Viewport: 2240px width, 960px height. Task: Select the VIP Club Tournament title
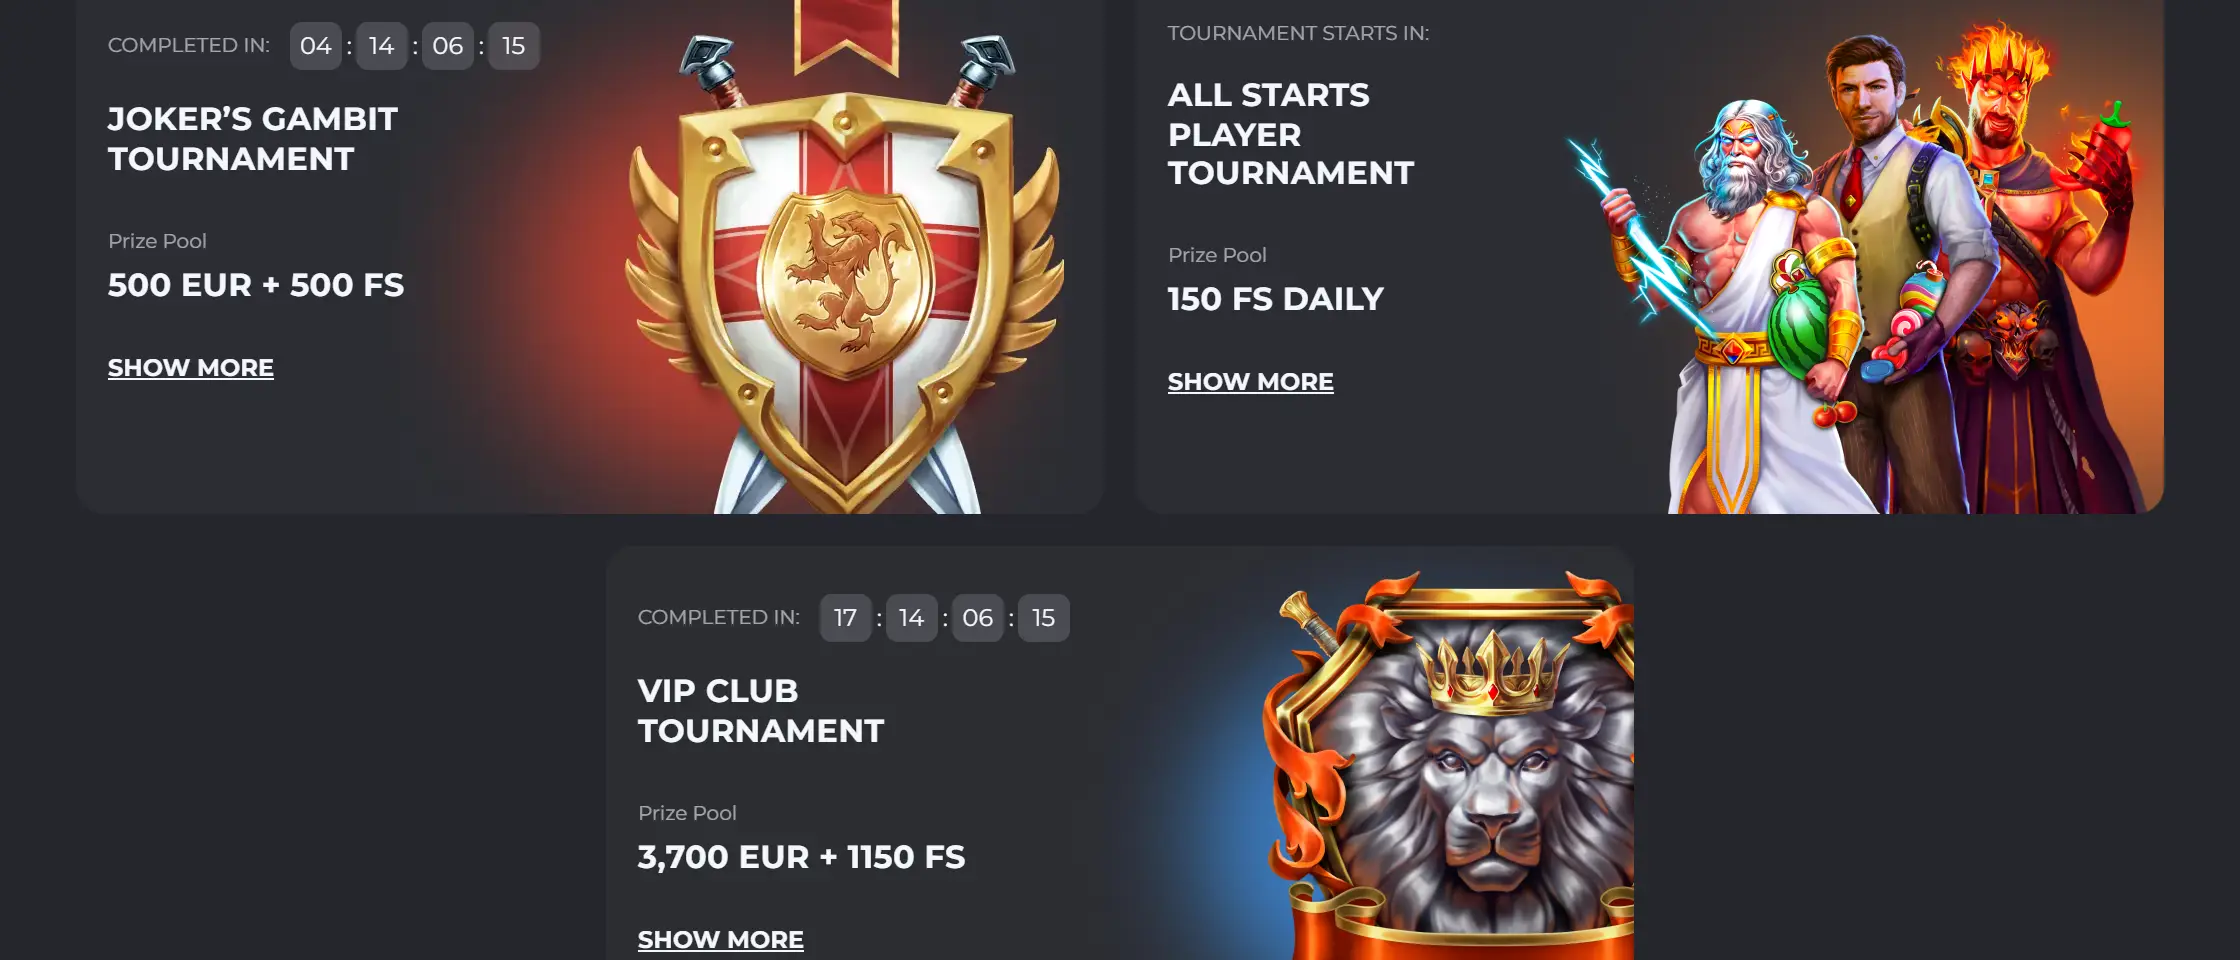(761, 711)
